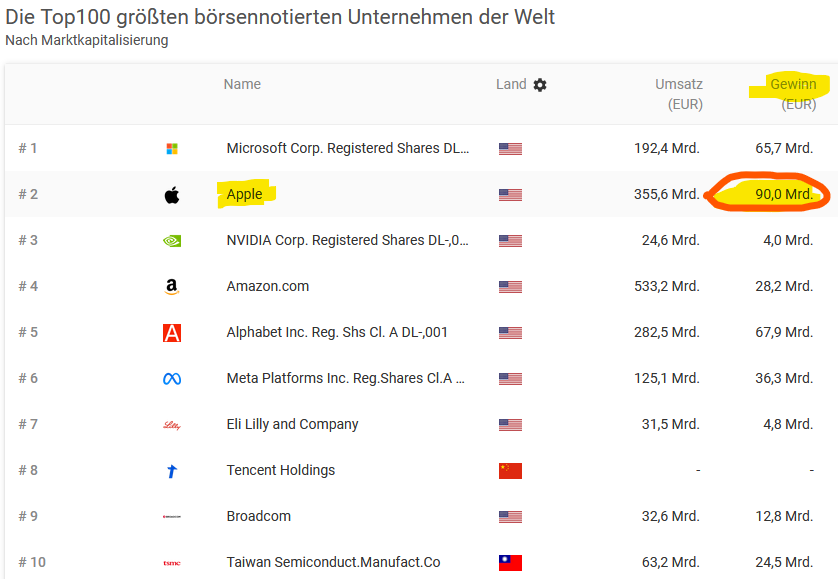Click the US flag next to Microsoft
Image resolution: width=838 pixels, height=579 pixels.
point(510,148)
